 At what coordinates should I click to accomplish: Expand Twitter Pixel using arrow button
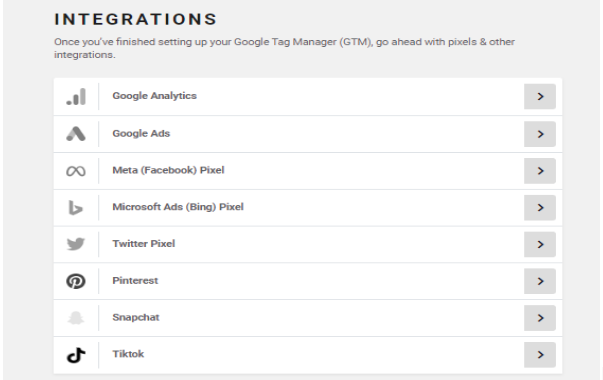tap(540, 244)
